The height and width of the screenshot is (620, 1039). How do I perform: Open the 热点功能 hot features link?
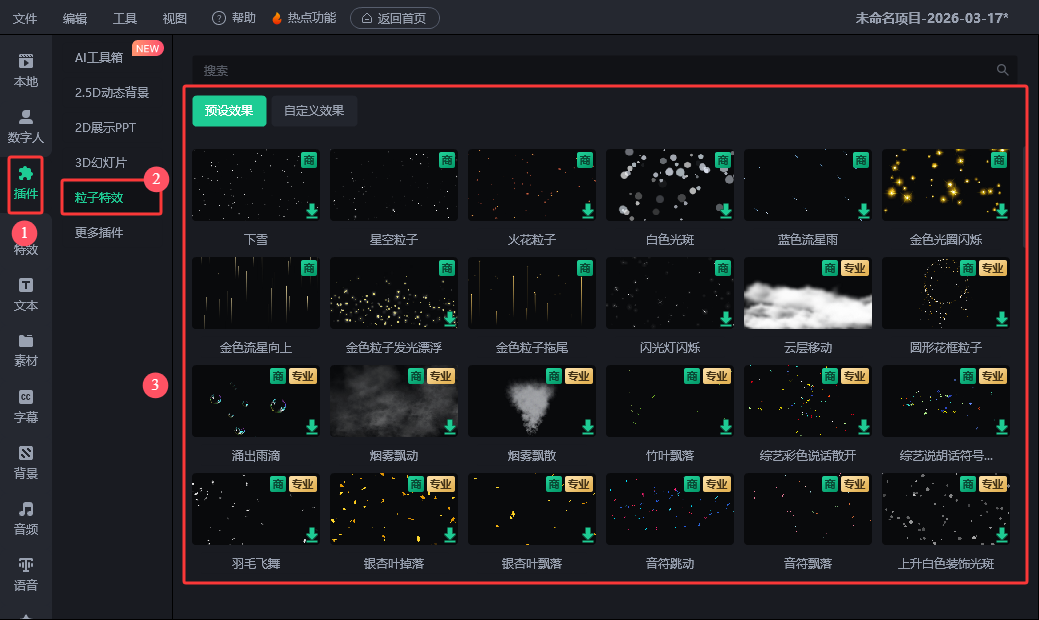pyautogui.click(x=304, y=18)
